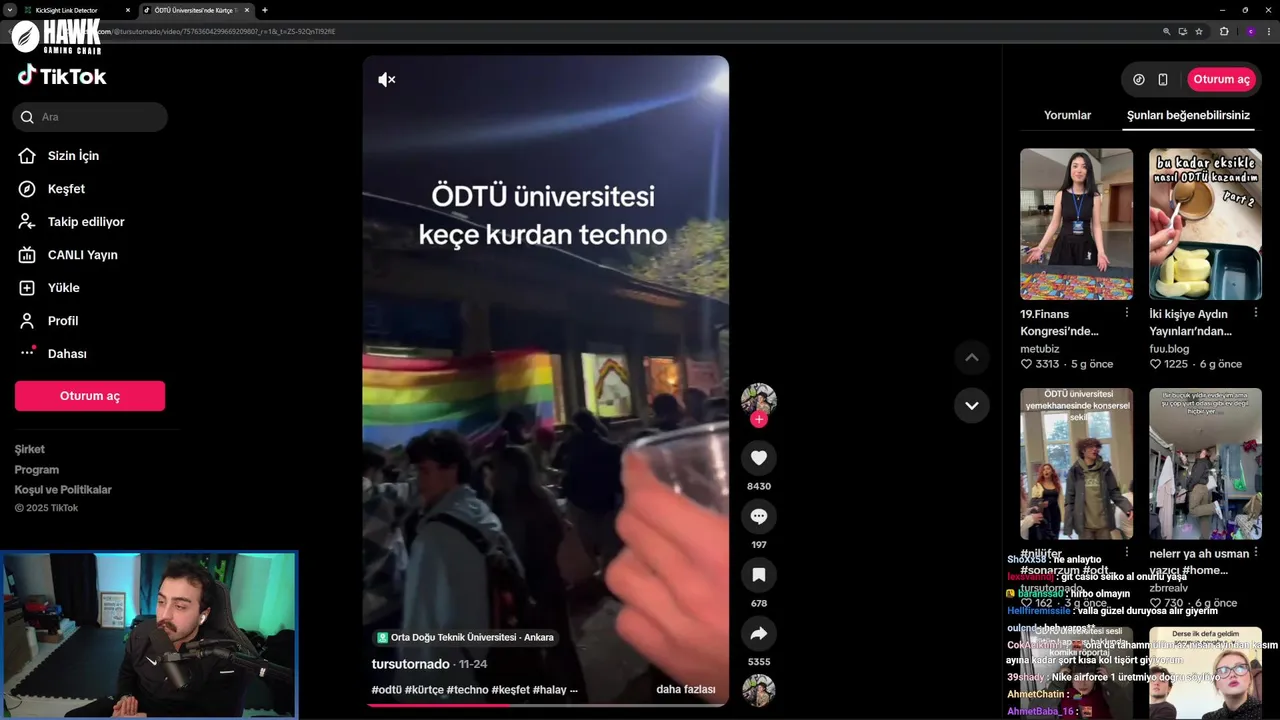
Task: Click the Oturum aç button in sidebar
Action: [x=90, y=396]
